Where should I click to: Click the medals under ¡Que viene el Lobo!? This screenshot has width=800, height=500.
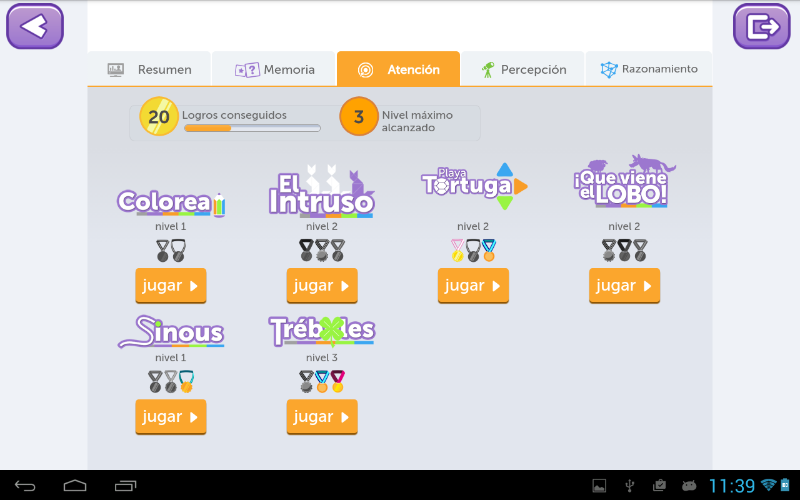(x=624, y=251)
